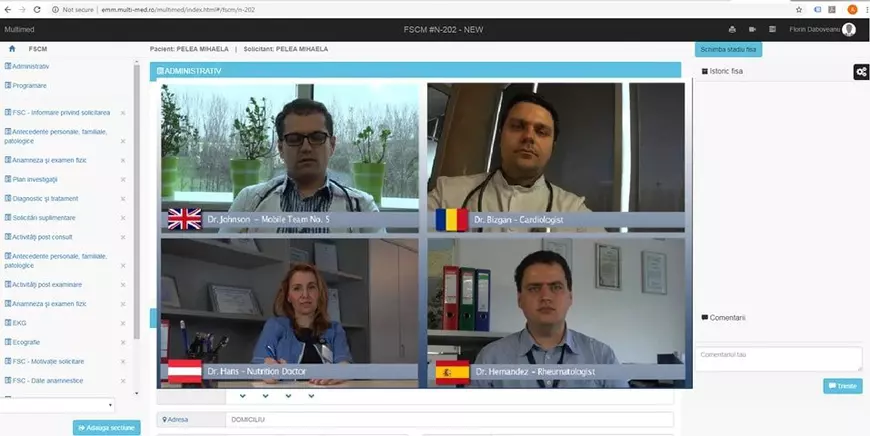Click the sidebar section list scrollbar
Screen dimensions: 870x436
pyautogui.click(x=136, y=200)
